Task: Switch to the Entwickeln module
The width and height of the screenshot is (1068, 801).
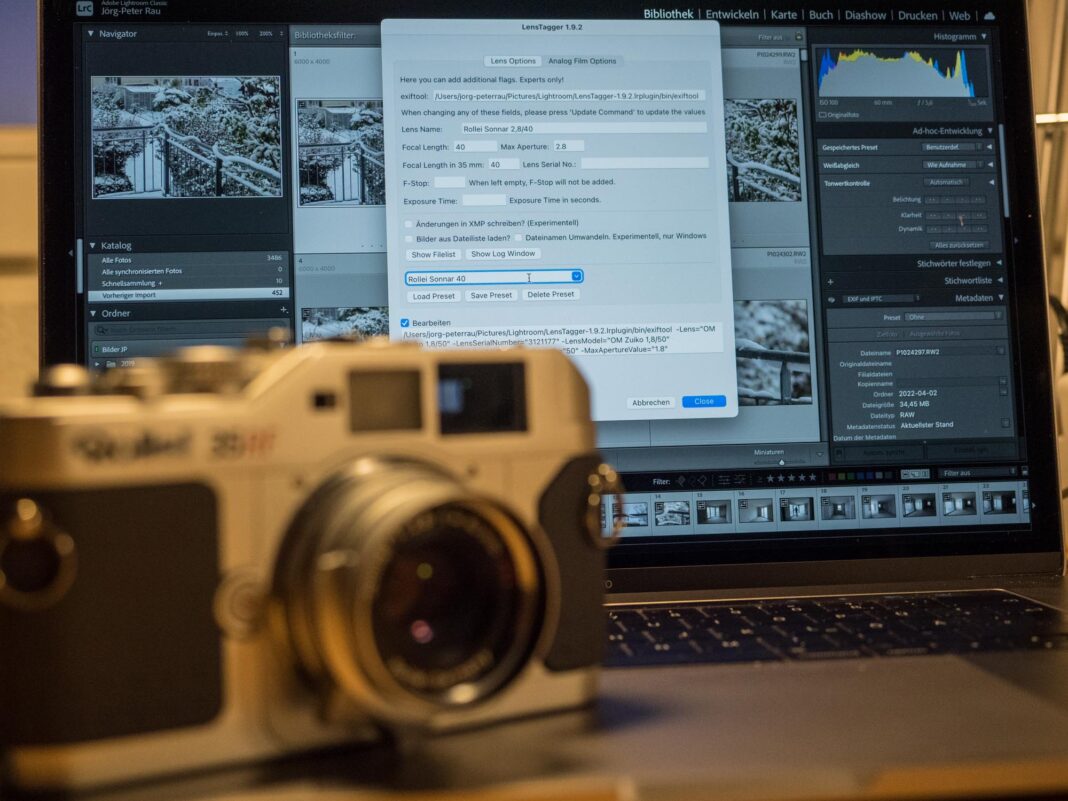Action: click(731, 15)
